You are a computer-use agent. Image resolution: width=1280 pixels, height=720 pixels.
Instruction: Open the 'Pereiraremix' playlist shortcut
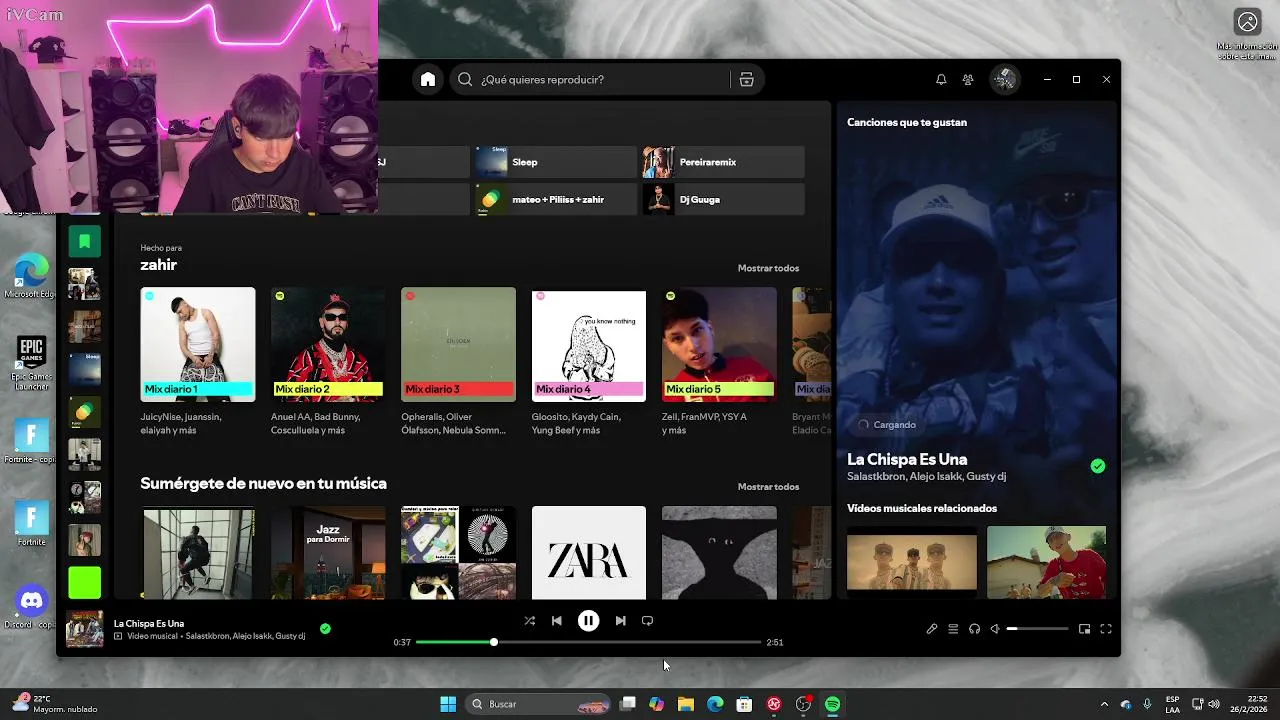coord(723,162)
